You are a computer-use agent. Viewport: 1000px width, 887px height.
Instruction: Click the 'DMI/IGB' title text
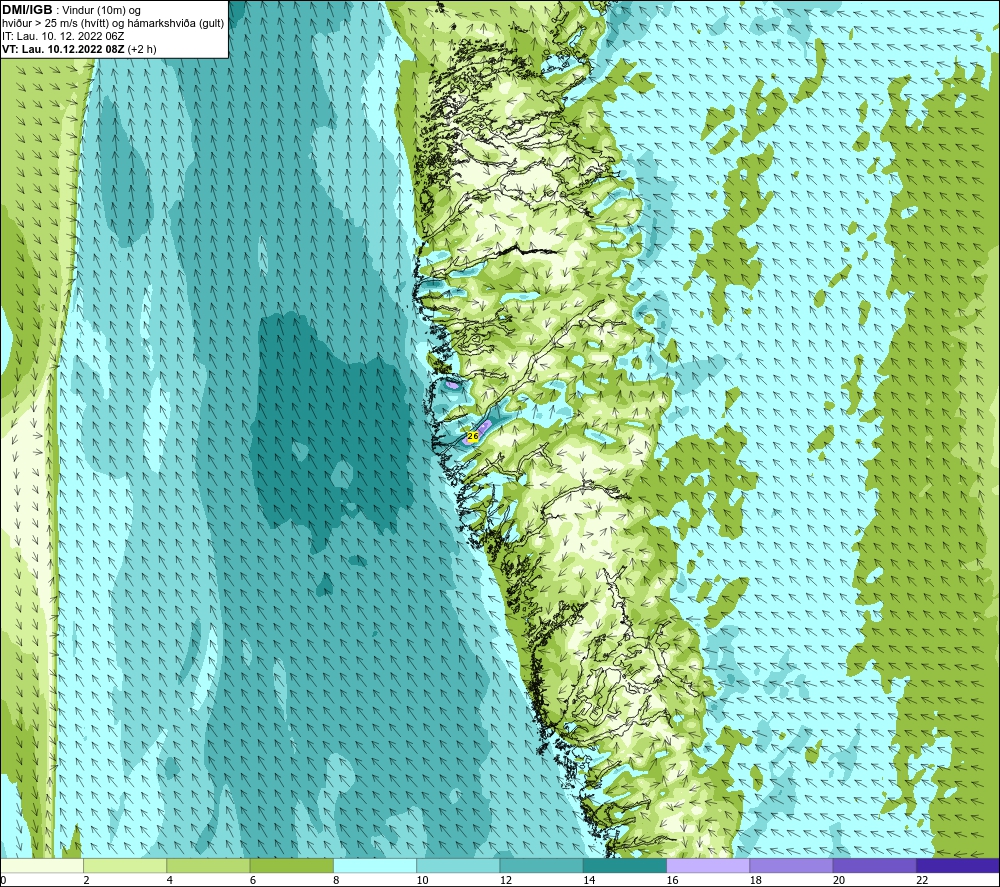[x=27, y=10]
